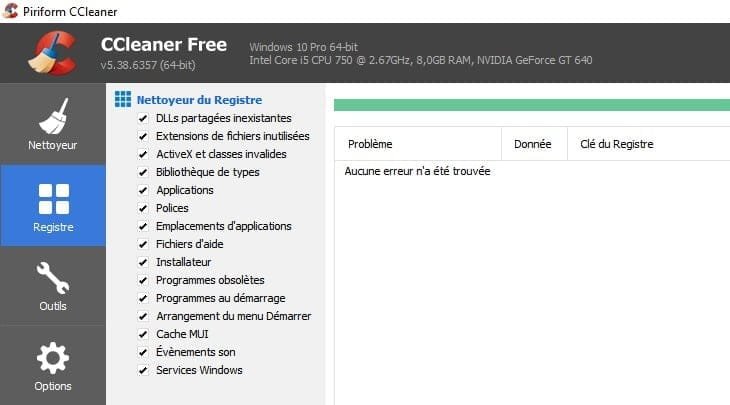Uncheck the Cache MUI checkbox

pyautogui.click(x=143, y=334)
